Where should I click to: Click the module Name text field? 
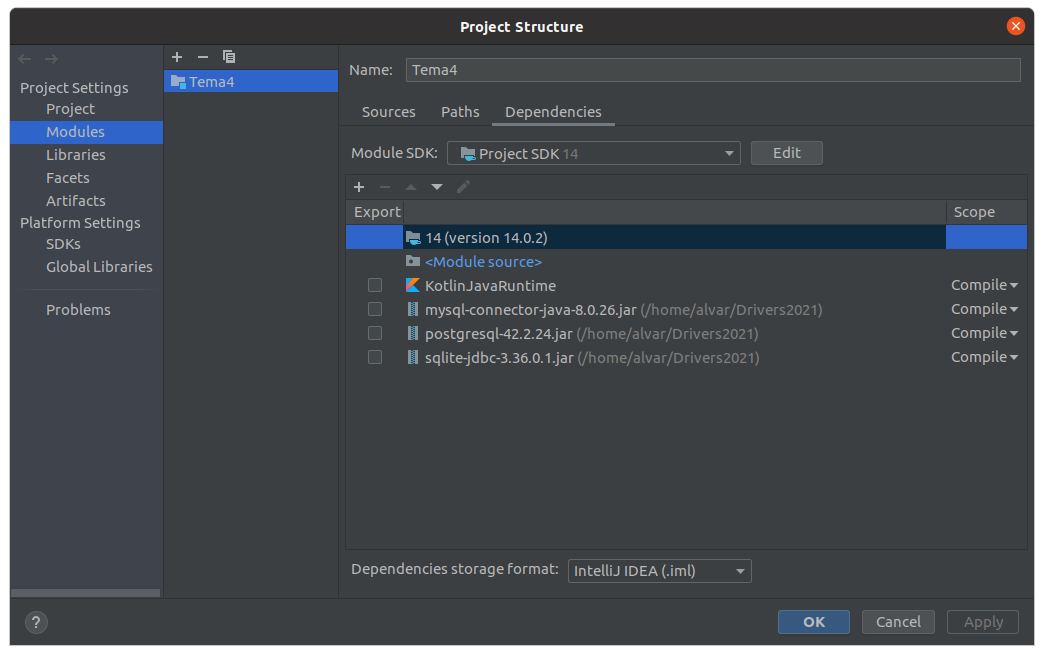pyautogui.click(x=713, y=70)
